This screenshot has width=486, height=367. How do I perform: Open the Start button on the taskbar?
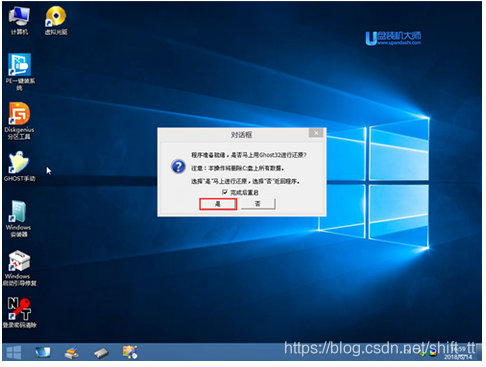tap(14, 352)
